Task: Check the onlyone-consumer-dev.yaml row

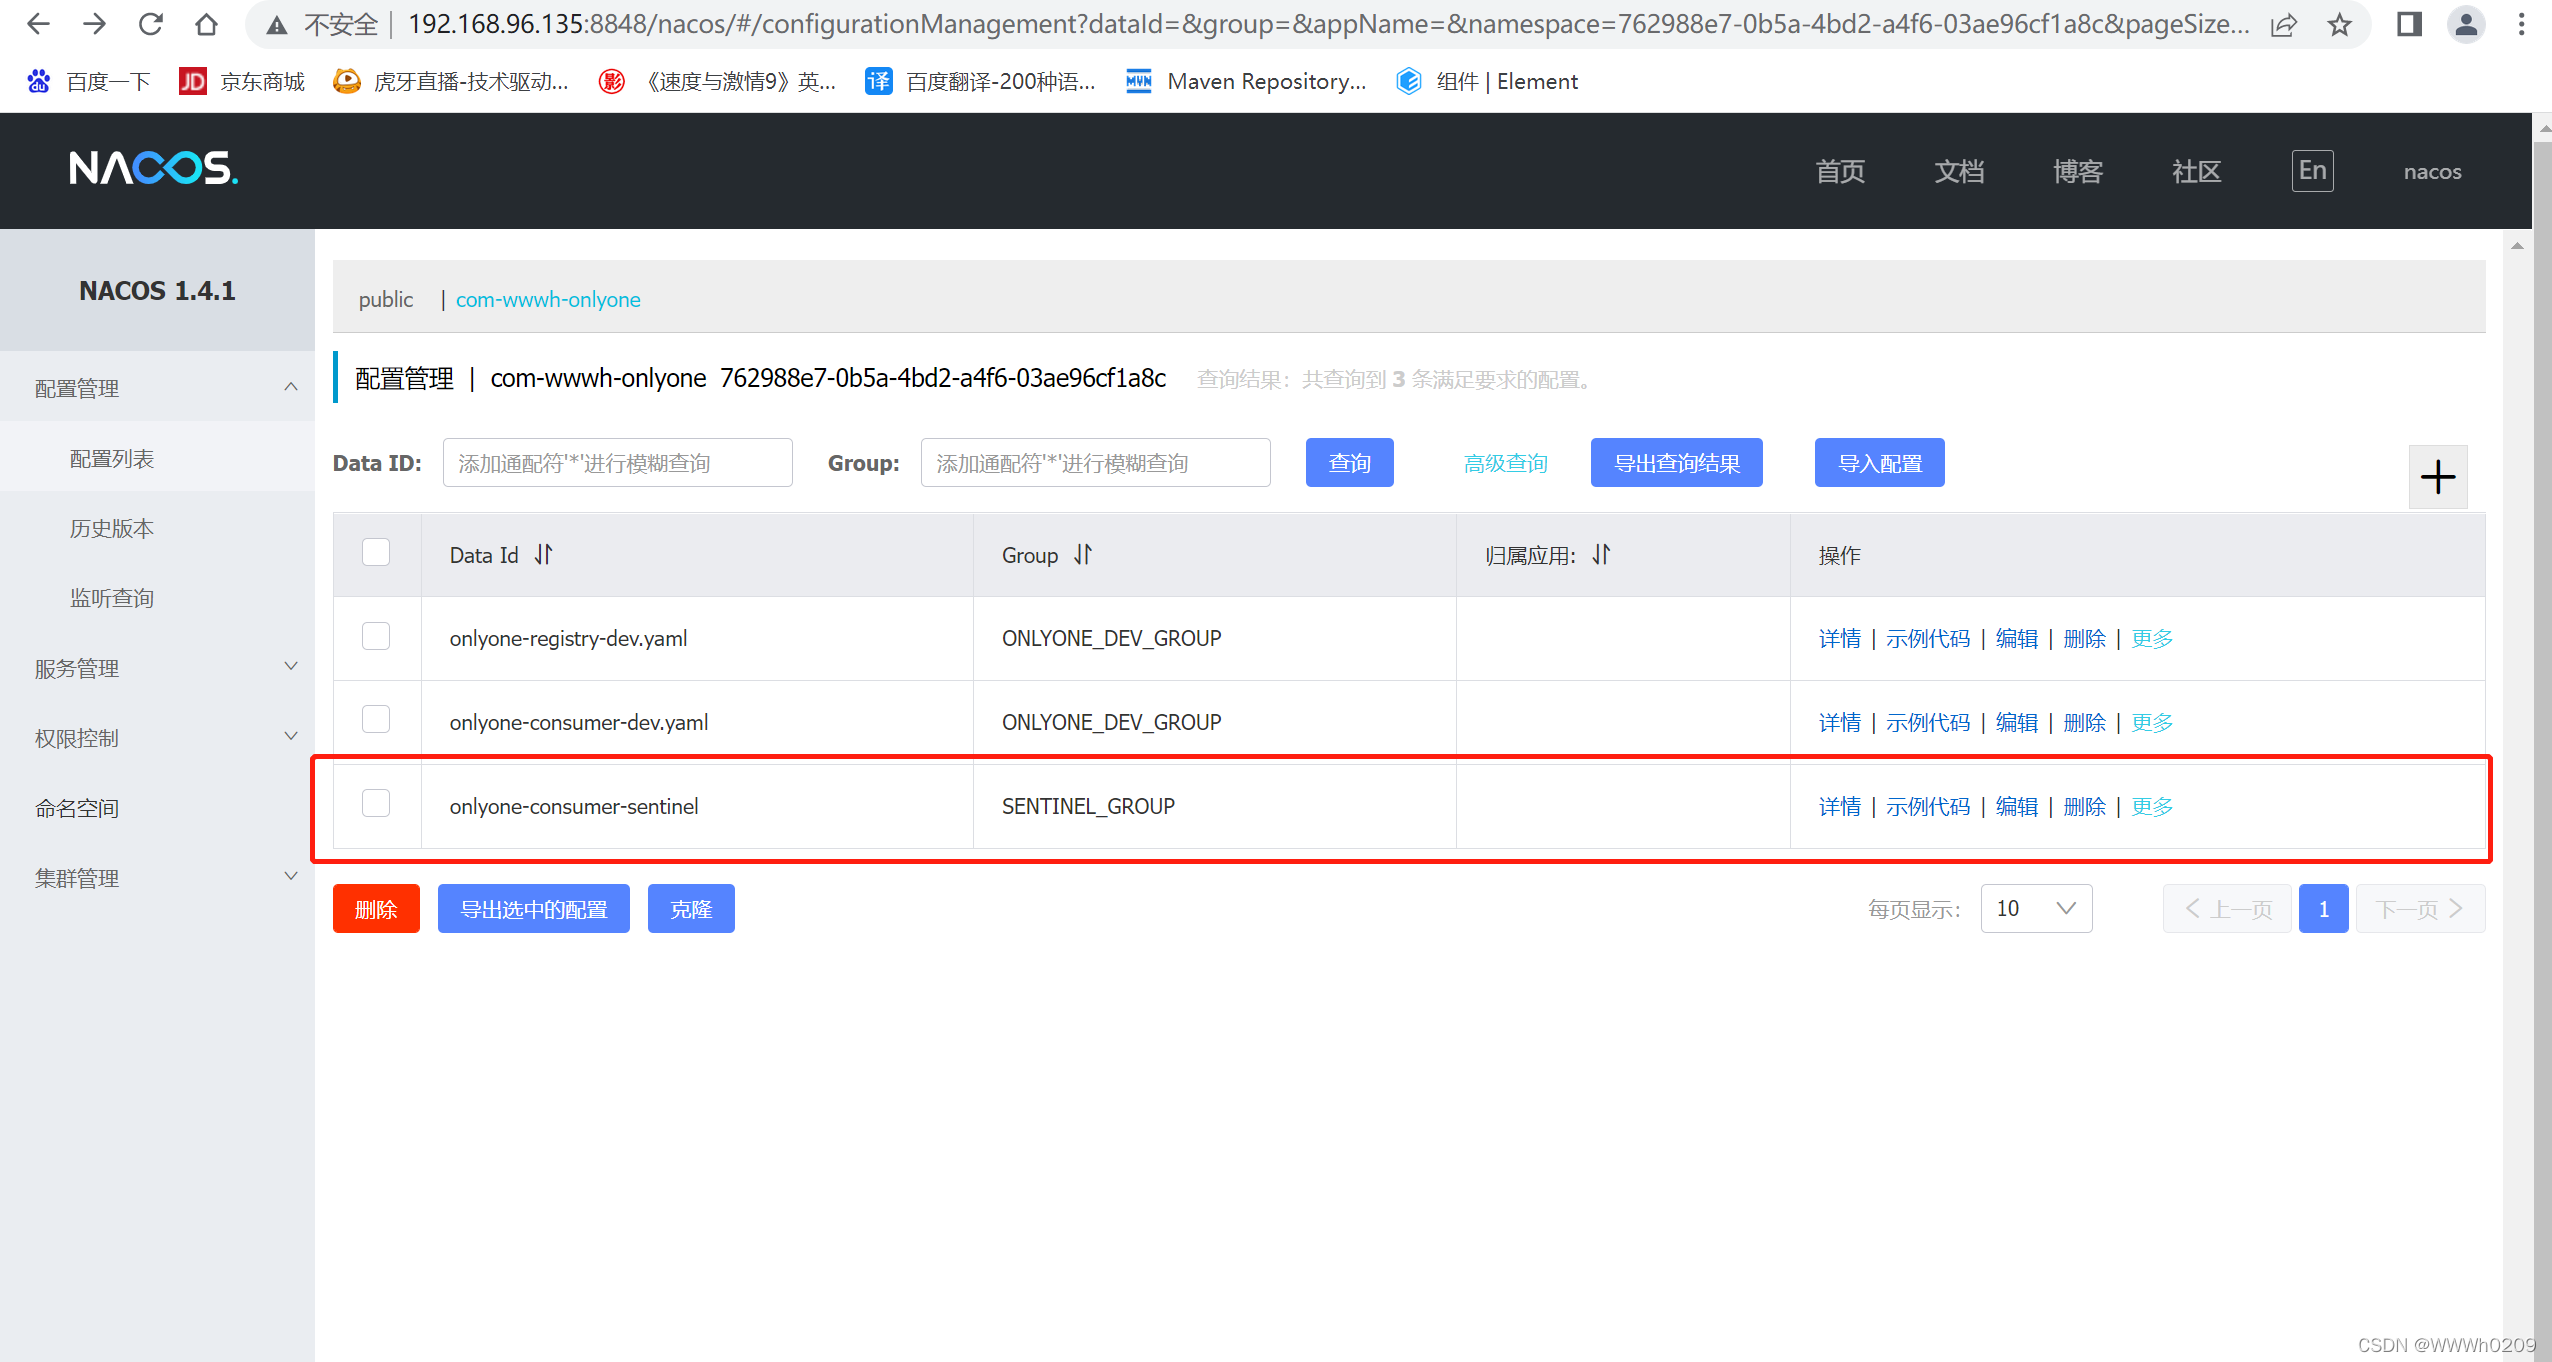Action: [376, 719]
